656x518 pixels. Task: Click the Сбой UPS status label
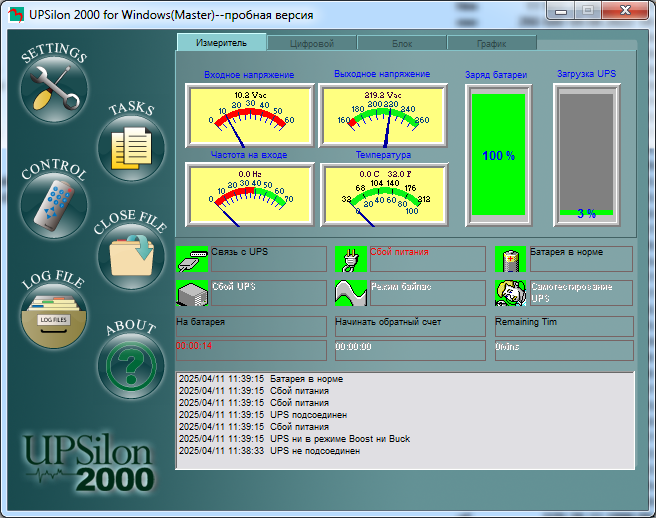[269, 293]
